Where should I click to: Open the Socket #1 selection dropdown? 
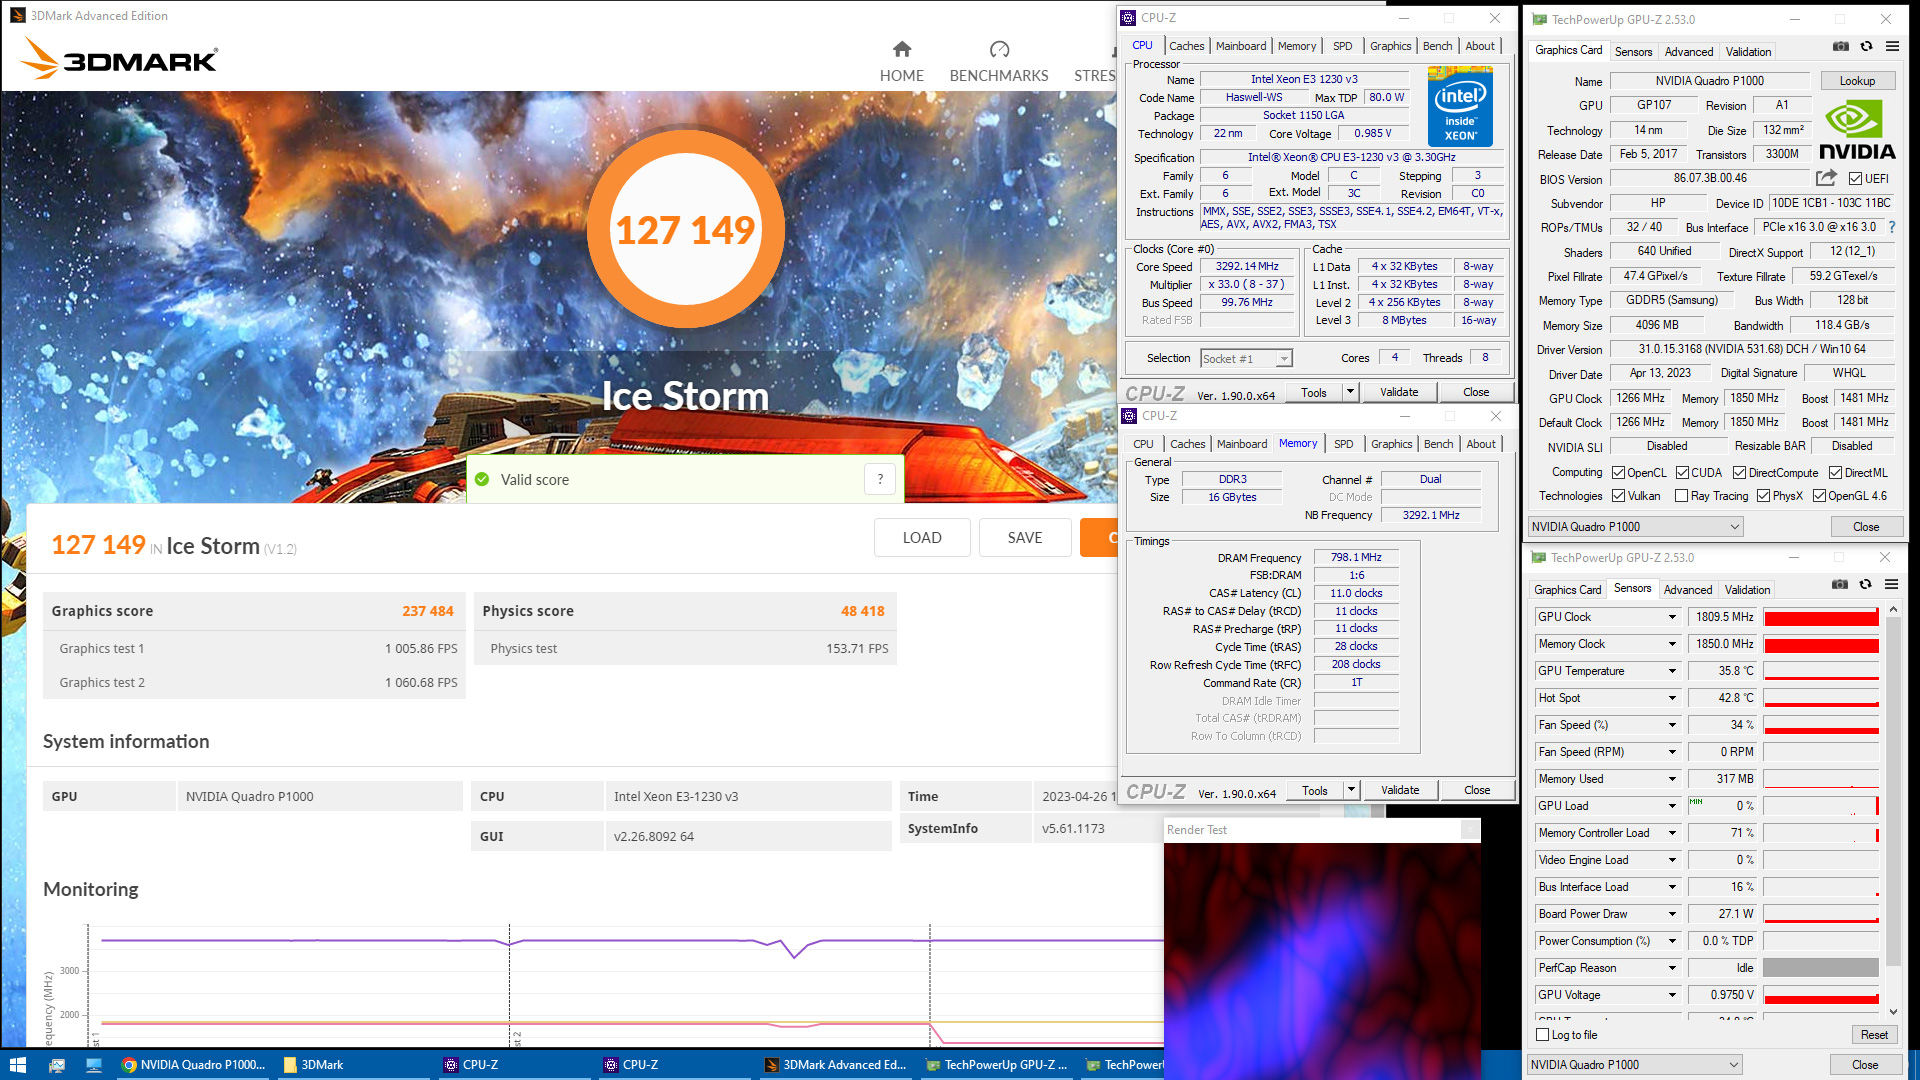(1246, 358)
